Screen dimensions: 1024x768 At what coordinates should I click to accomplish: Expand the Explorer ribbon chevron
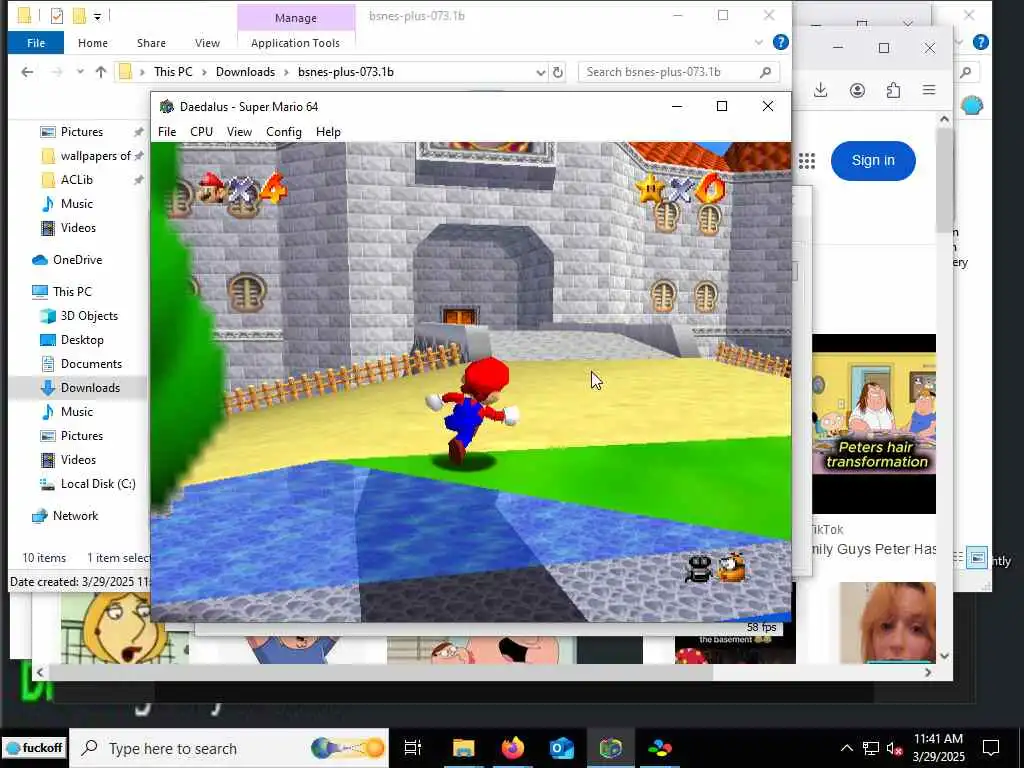(758, 43)
